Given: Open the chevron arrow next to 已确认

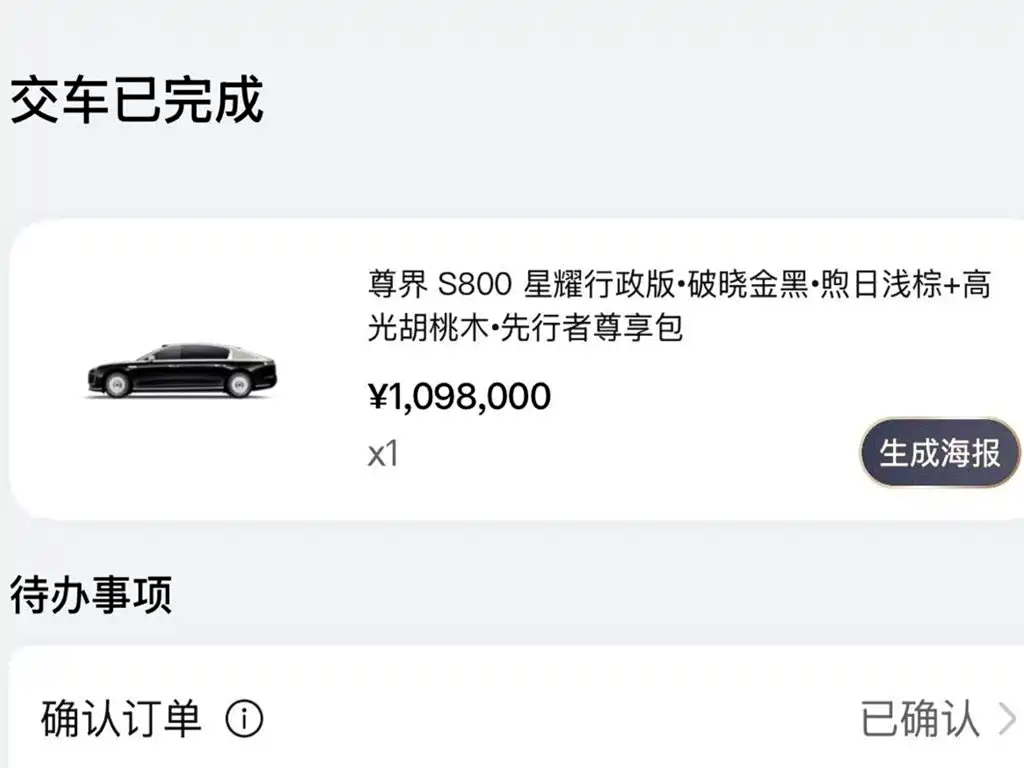Looking at the screenshot, I should [x=1008, y=719].
